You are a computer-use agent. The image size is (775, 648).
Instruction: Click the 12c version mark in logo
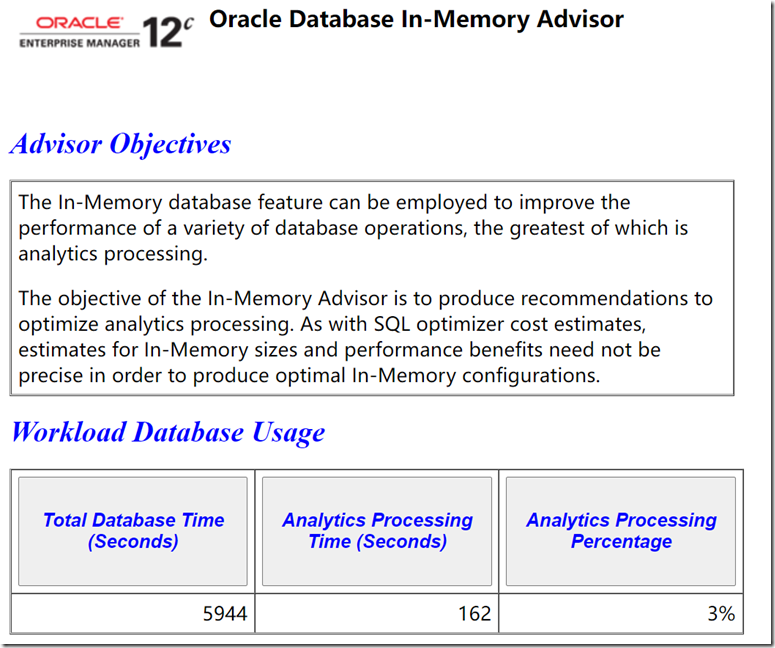point(167,32)
